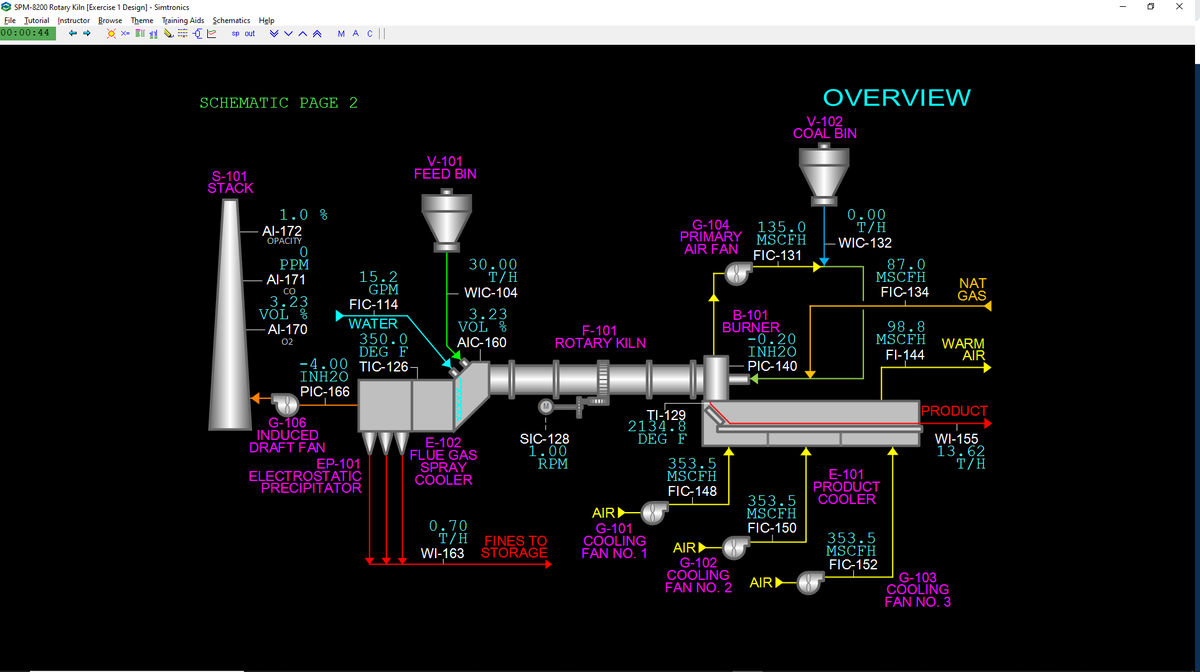Click the V-101 feed bin hopper
The width and height of the screenshot is (1200, 672).
click(445, 220)
